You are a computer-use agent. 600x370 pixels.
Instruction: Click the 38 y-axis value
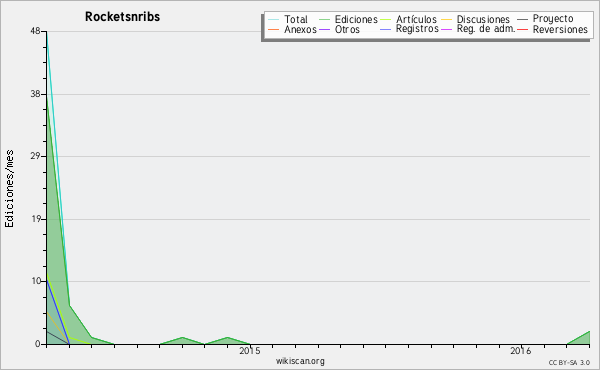coord(35,94)
